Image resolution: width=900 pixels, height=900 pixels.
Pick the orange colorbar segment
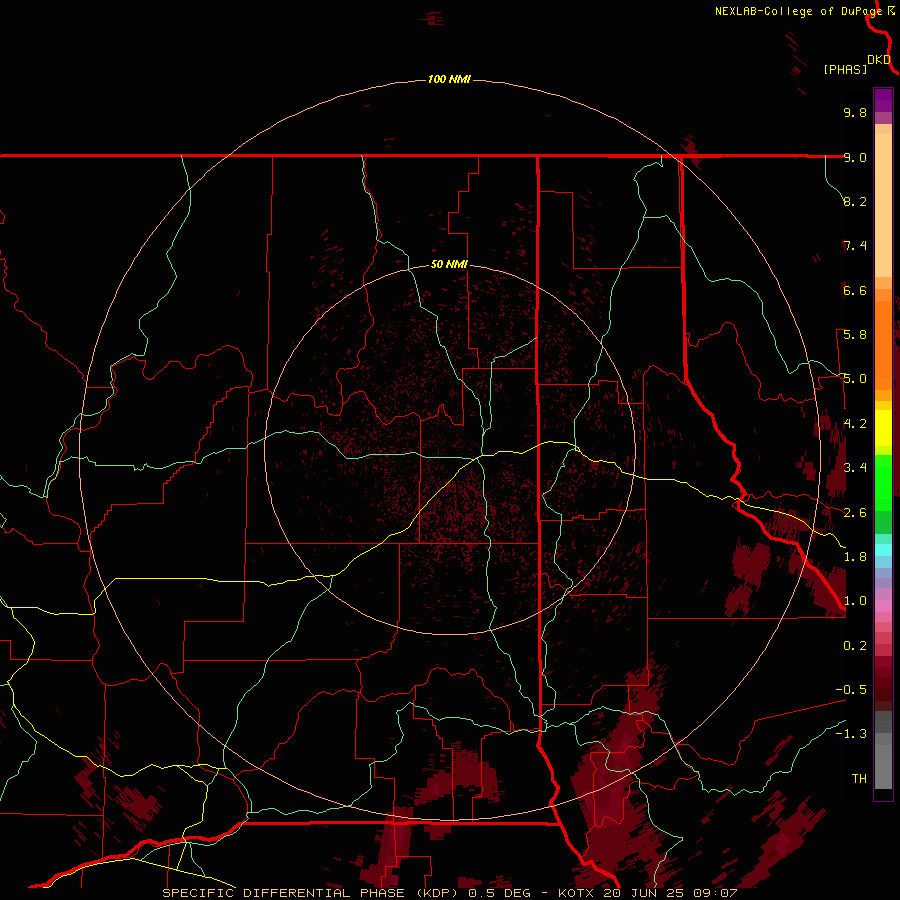point(883,345)
